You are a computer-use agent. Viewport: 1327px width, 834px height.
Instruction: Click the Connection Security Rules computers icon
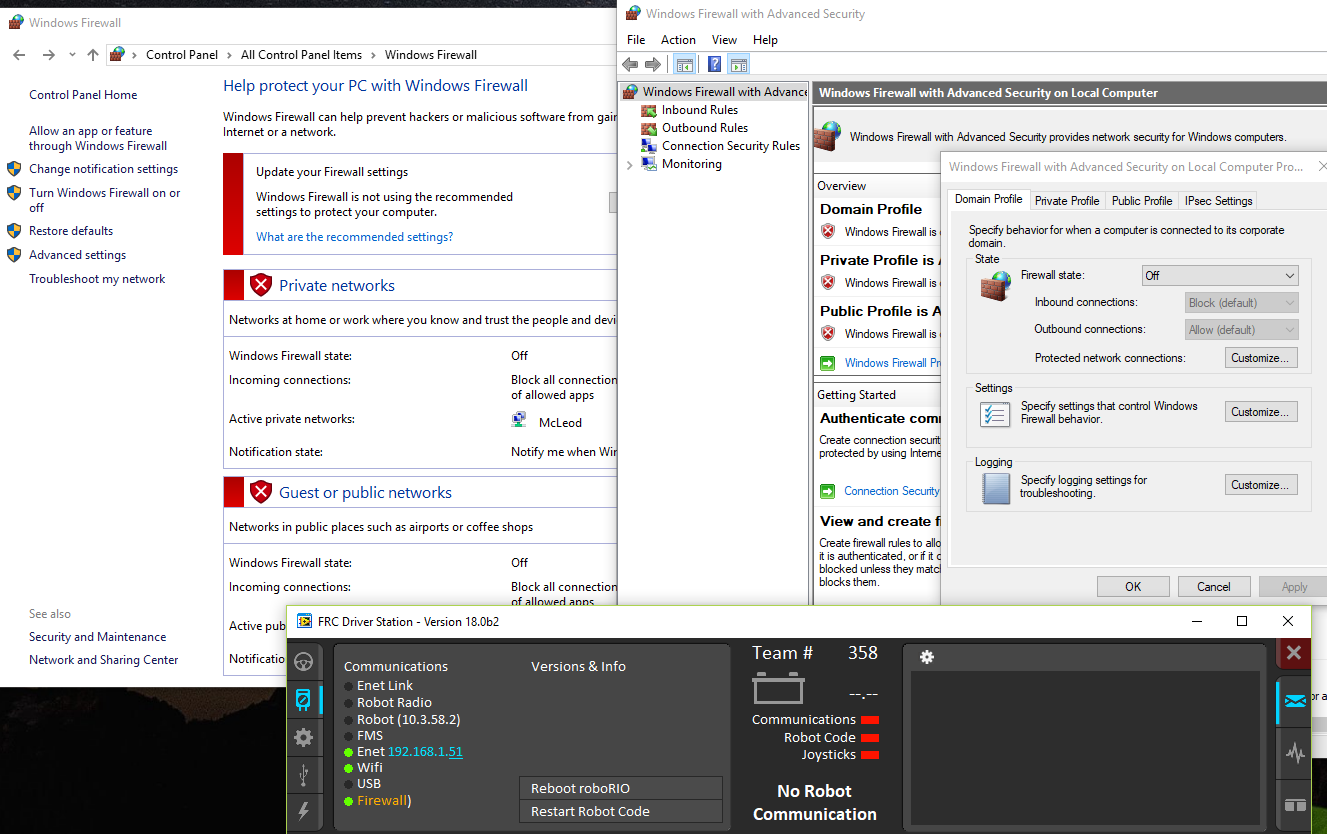pos(649,146)
